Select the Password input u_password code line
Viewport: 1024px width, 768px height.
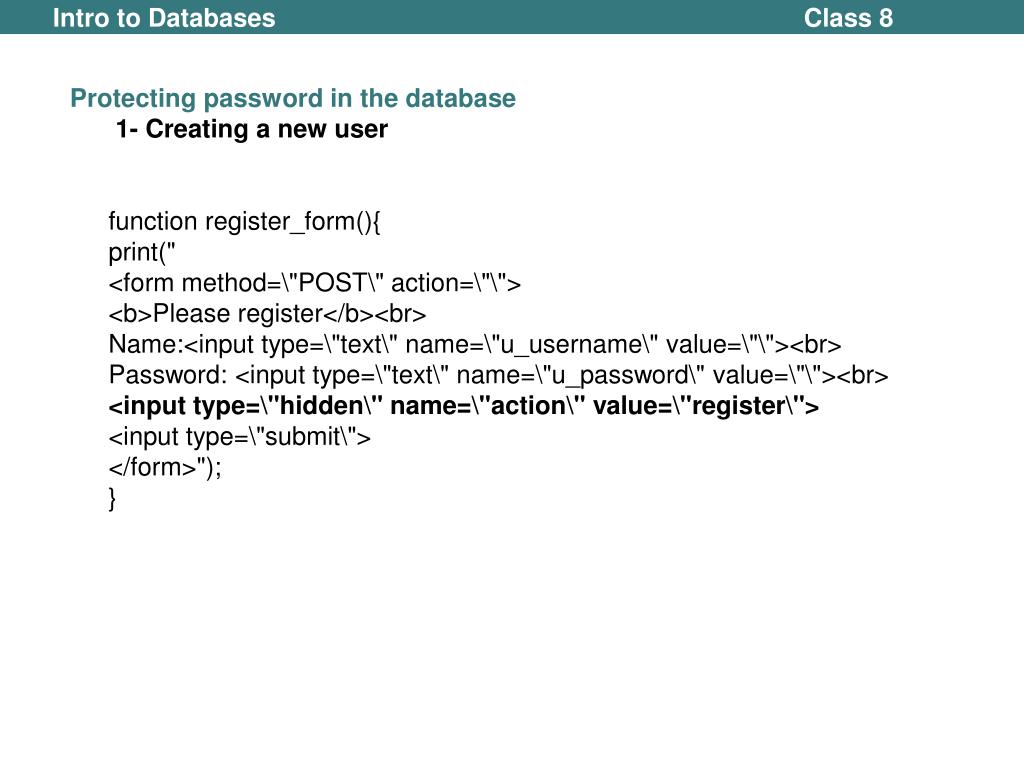pos(498,376)
